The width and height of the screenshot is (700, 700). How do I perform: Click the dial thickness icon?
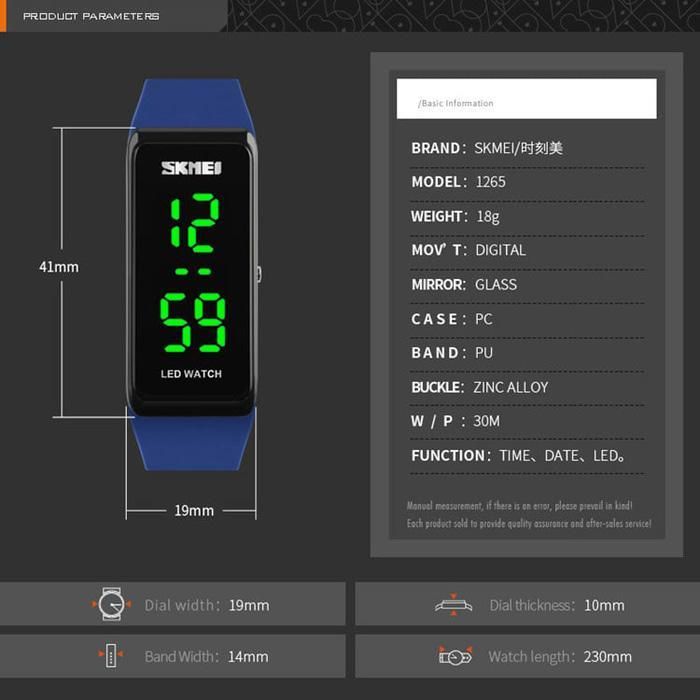pos(454,604)
